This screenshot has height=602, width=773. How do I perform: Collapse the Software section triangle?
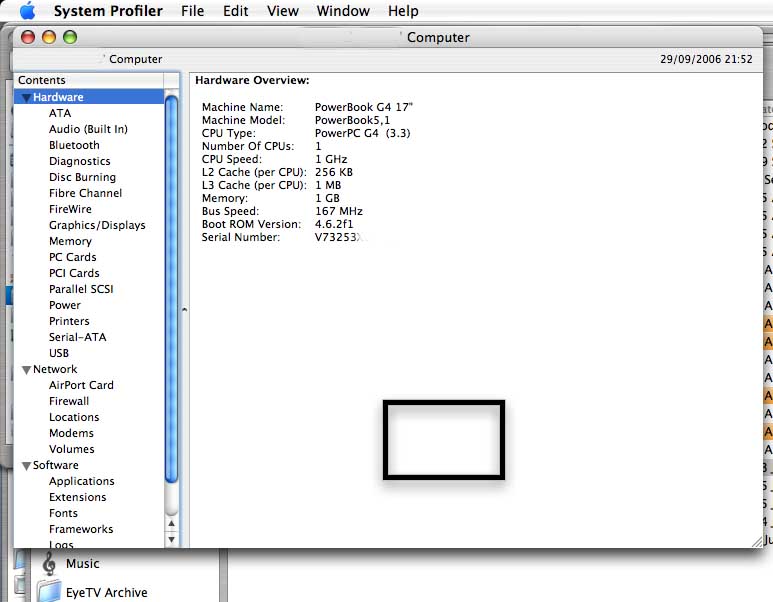tap(26, 466)
